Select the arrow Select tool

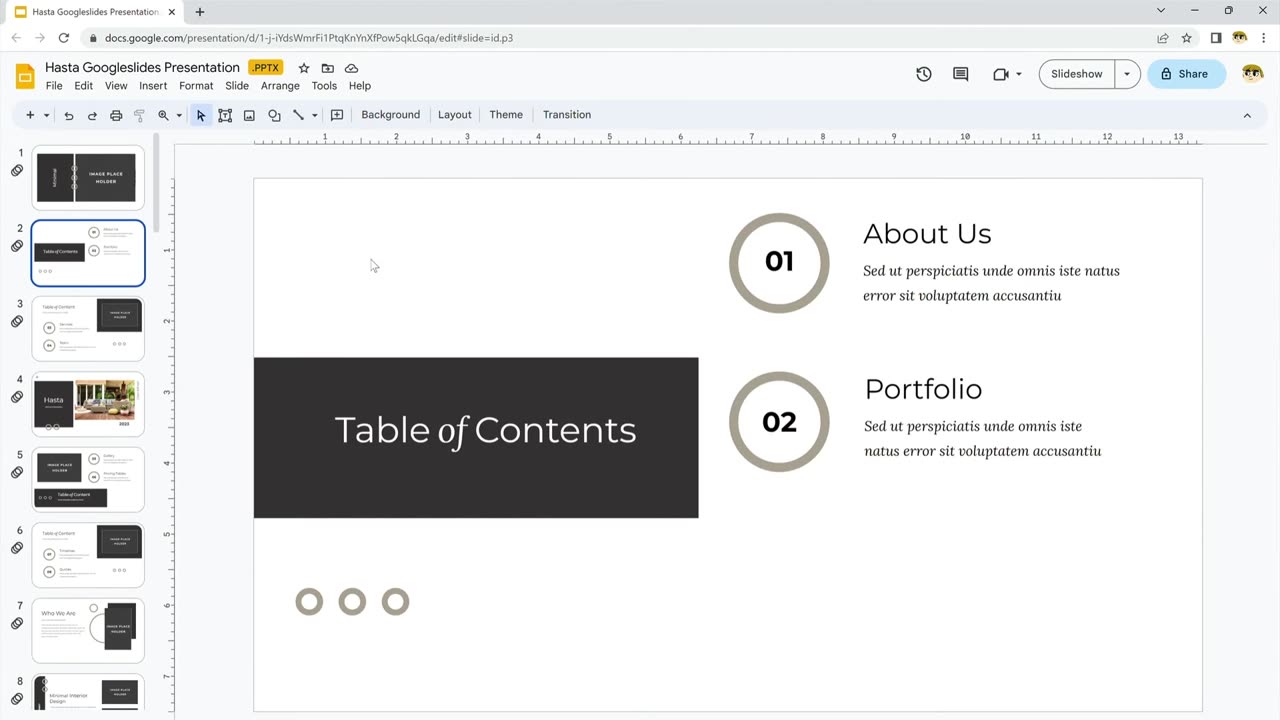tap(201, 115)
